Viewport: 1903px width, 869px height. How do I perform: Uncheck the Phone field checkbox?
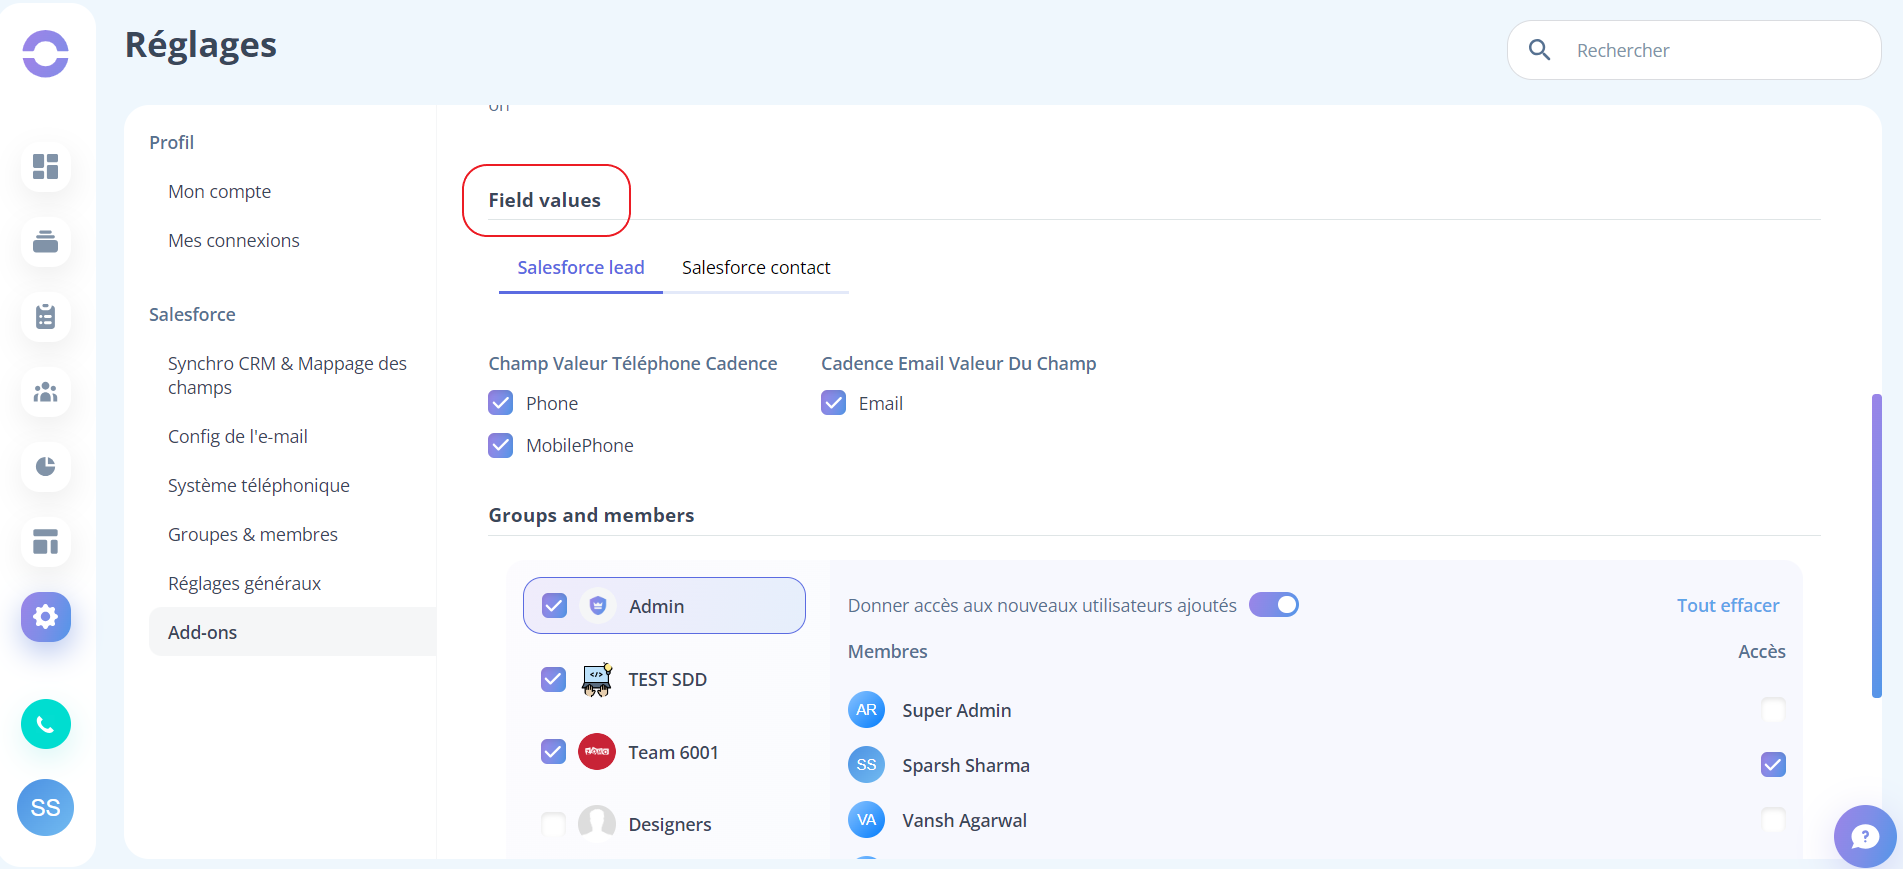[501, 403]
